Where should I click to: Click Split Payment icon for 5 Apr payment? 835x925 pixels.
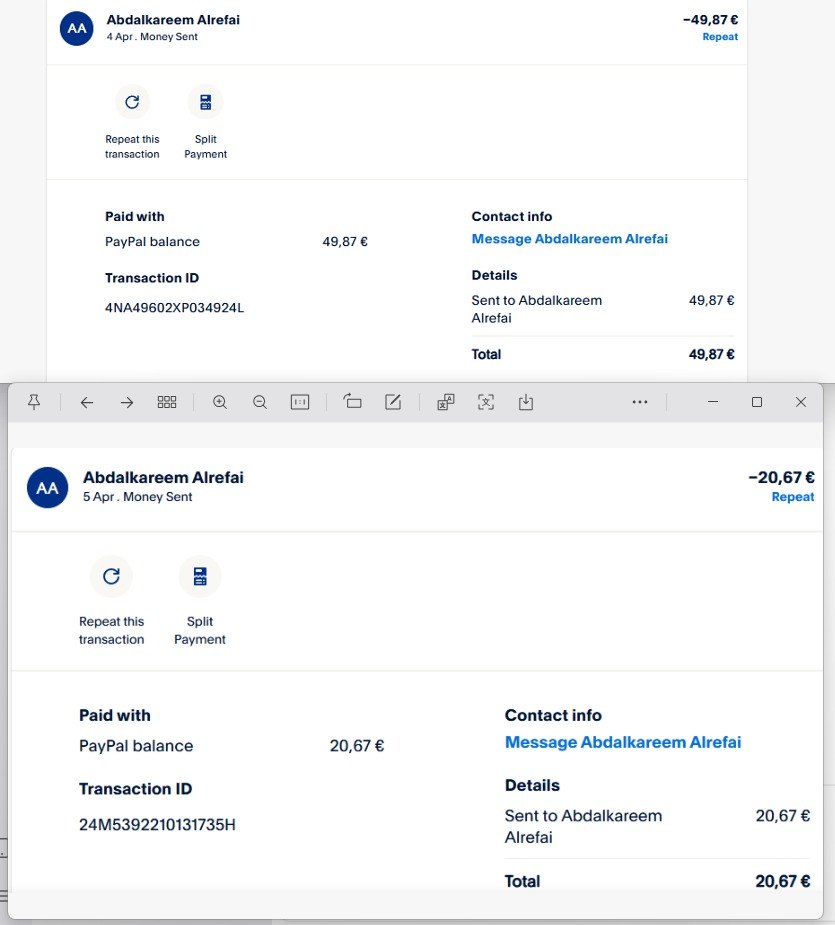click(x=200, y=576)
